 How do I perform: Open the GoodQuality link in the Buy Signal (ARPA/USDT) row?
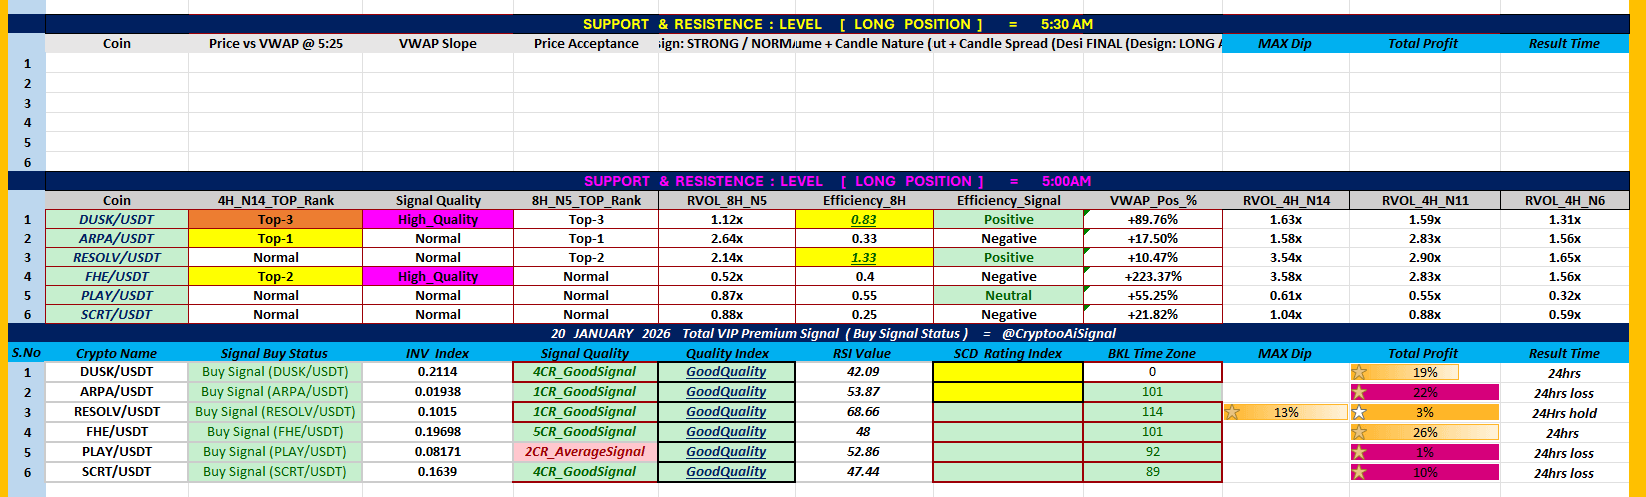click(726, 392)
